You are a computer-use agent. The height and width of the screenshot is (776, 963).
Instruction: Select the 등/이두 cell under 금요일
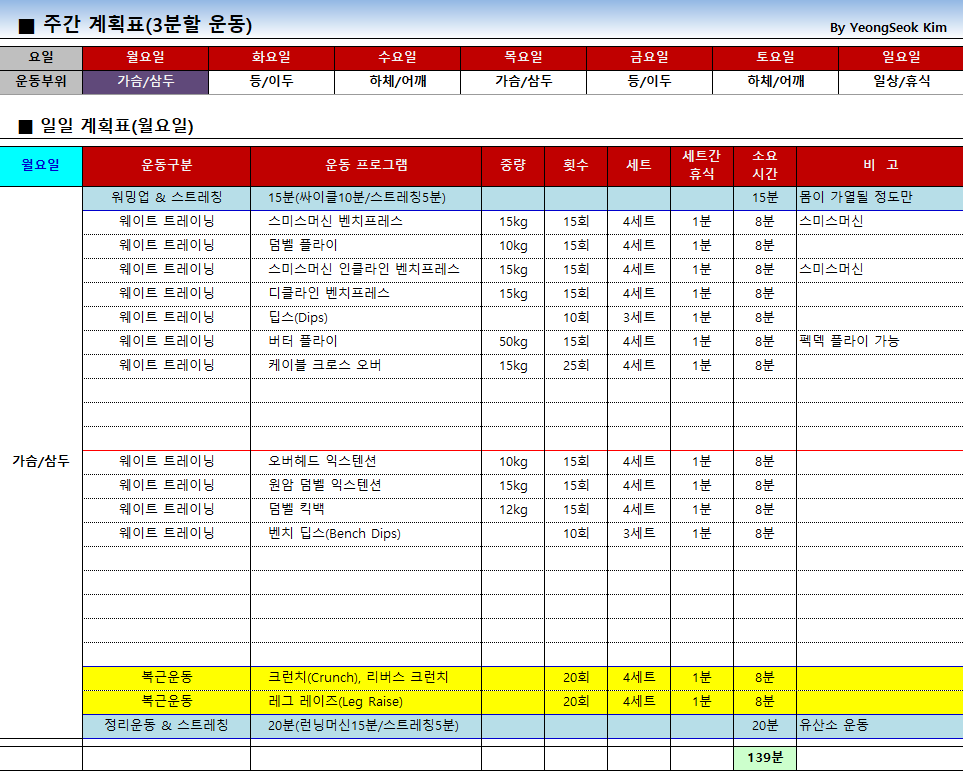649,82
